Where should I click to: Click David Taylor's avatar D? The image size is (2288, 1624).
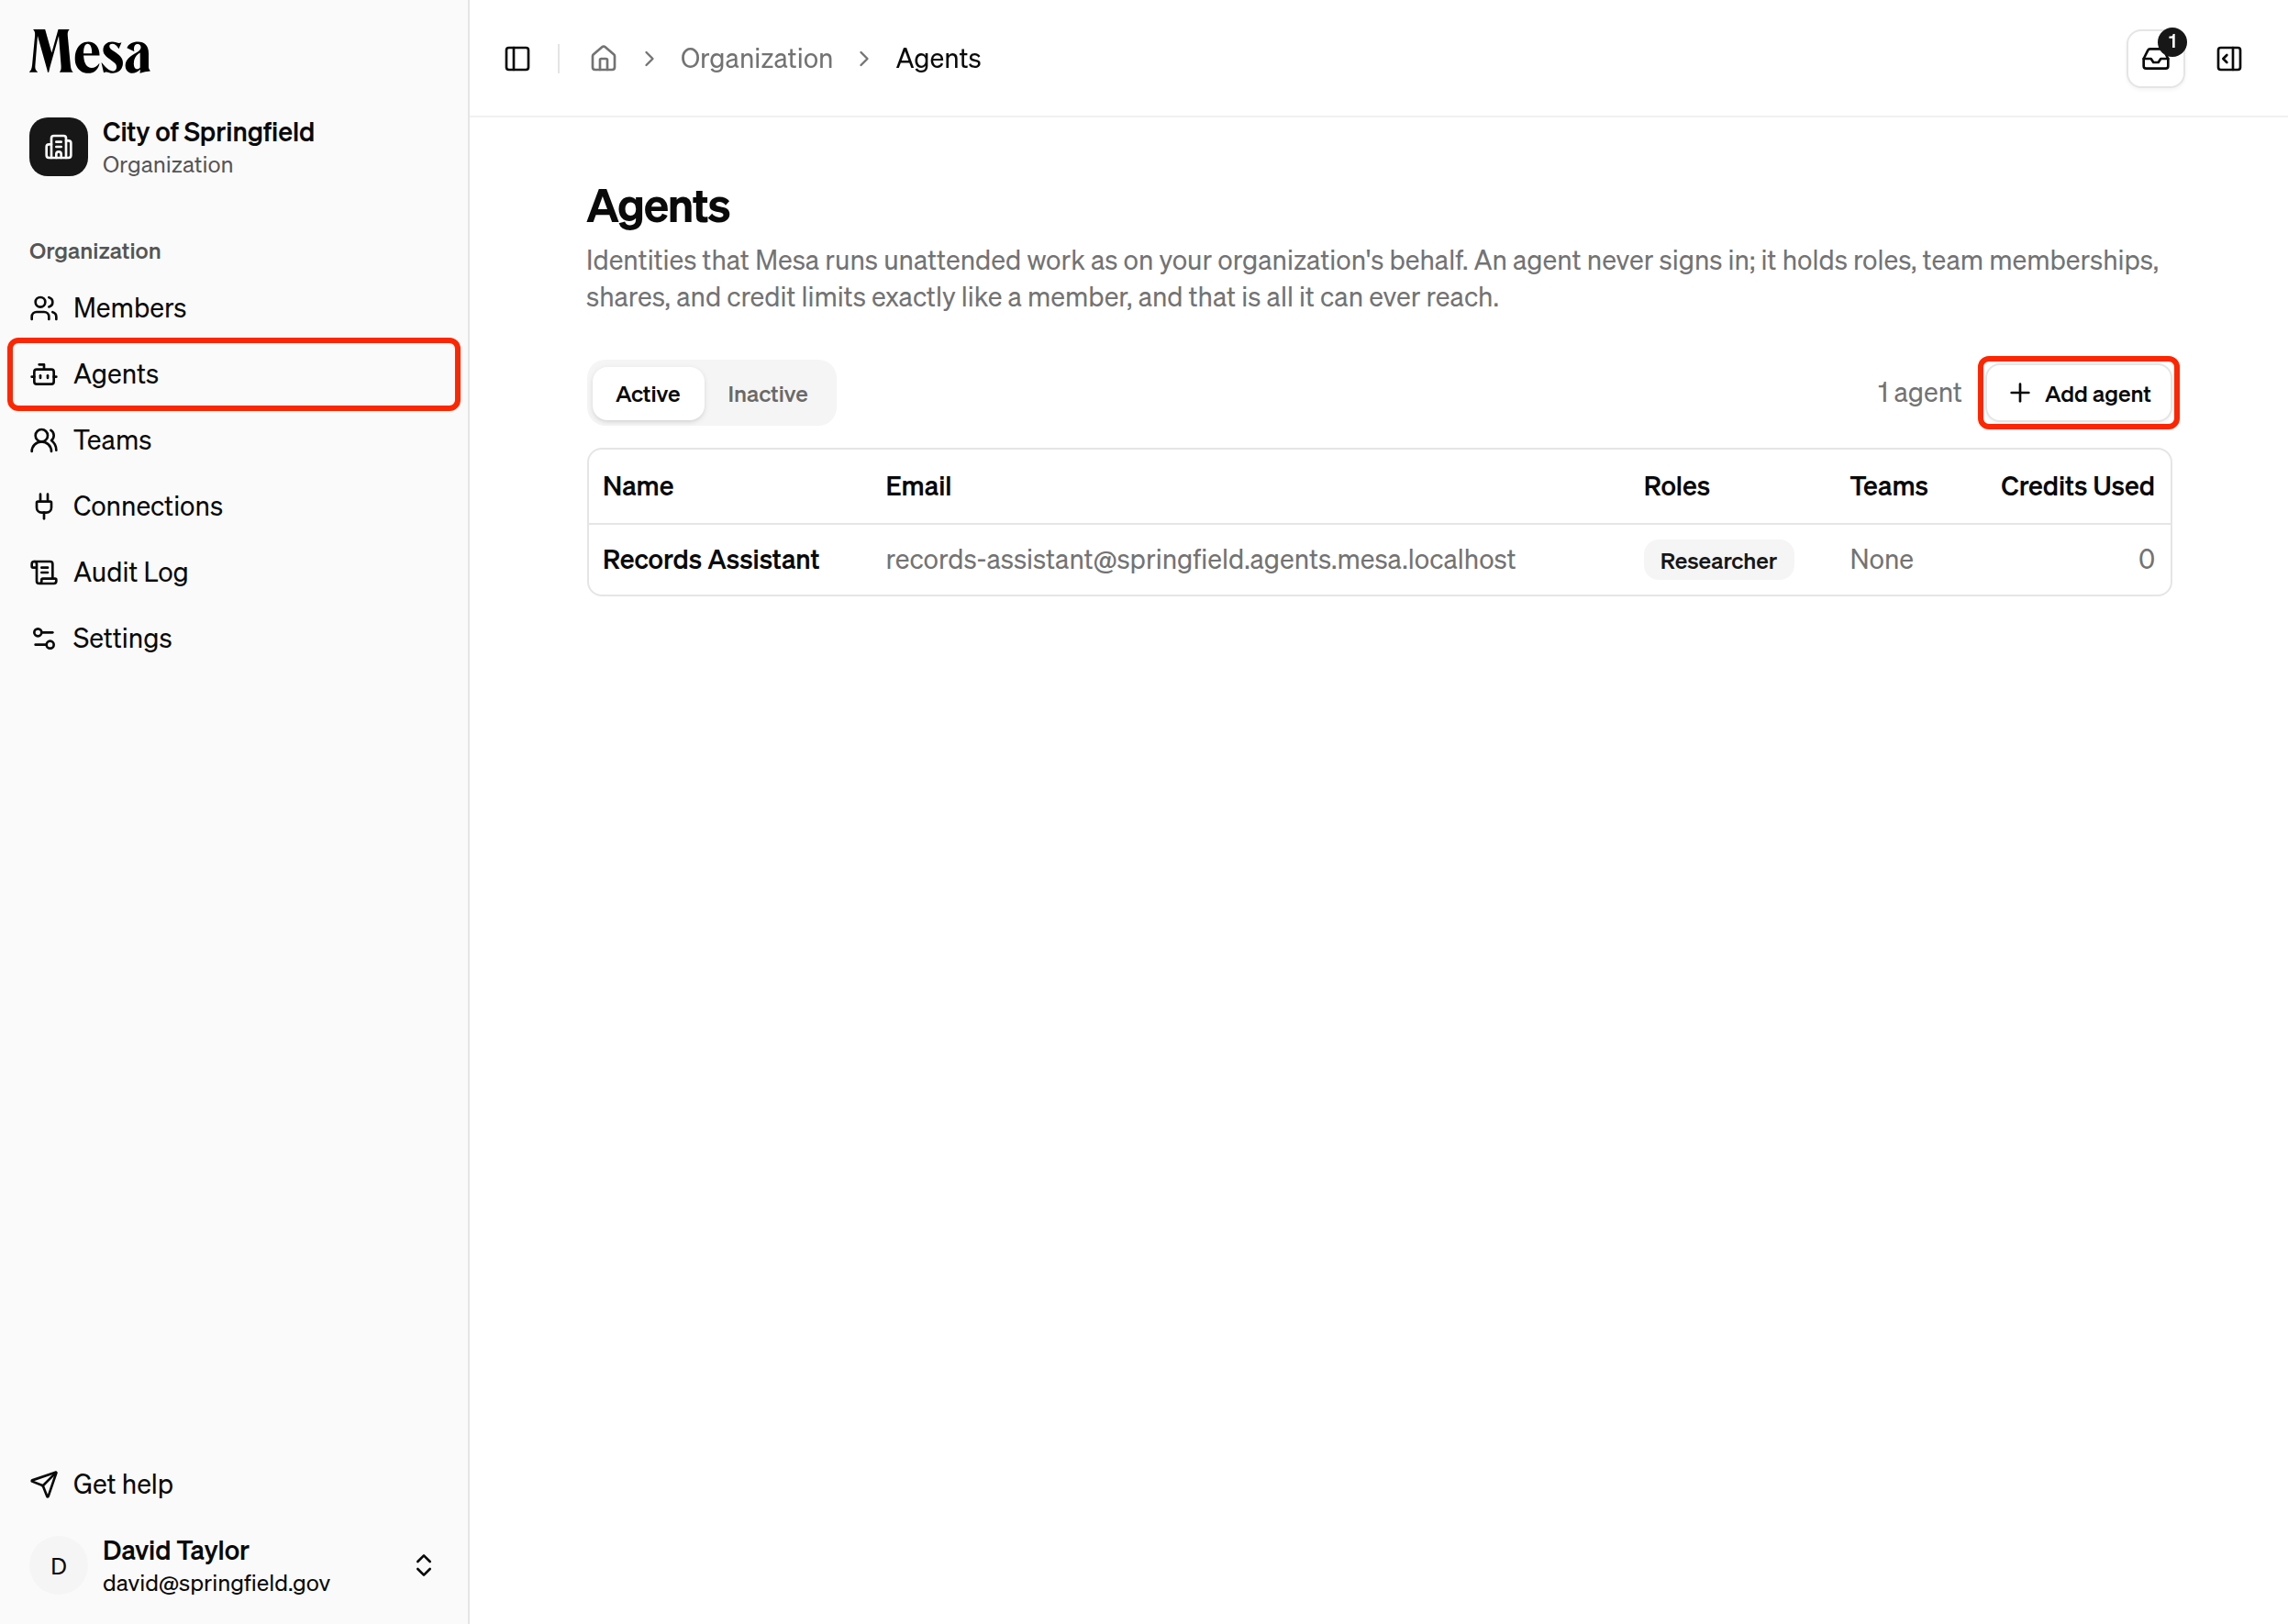59,1565
